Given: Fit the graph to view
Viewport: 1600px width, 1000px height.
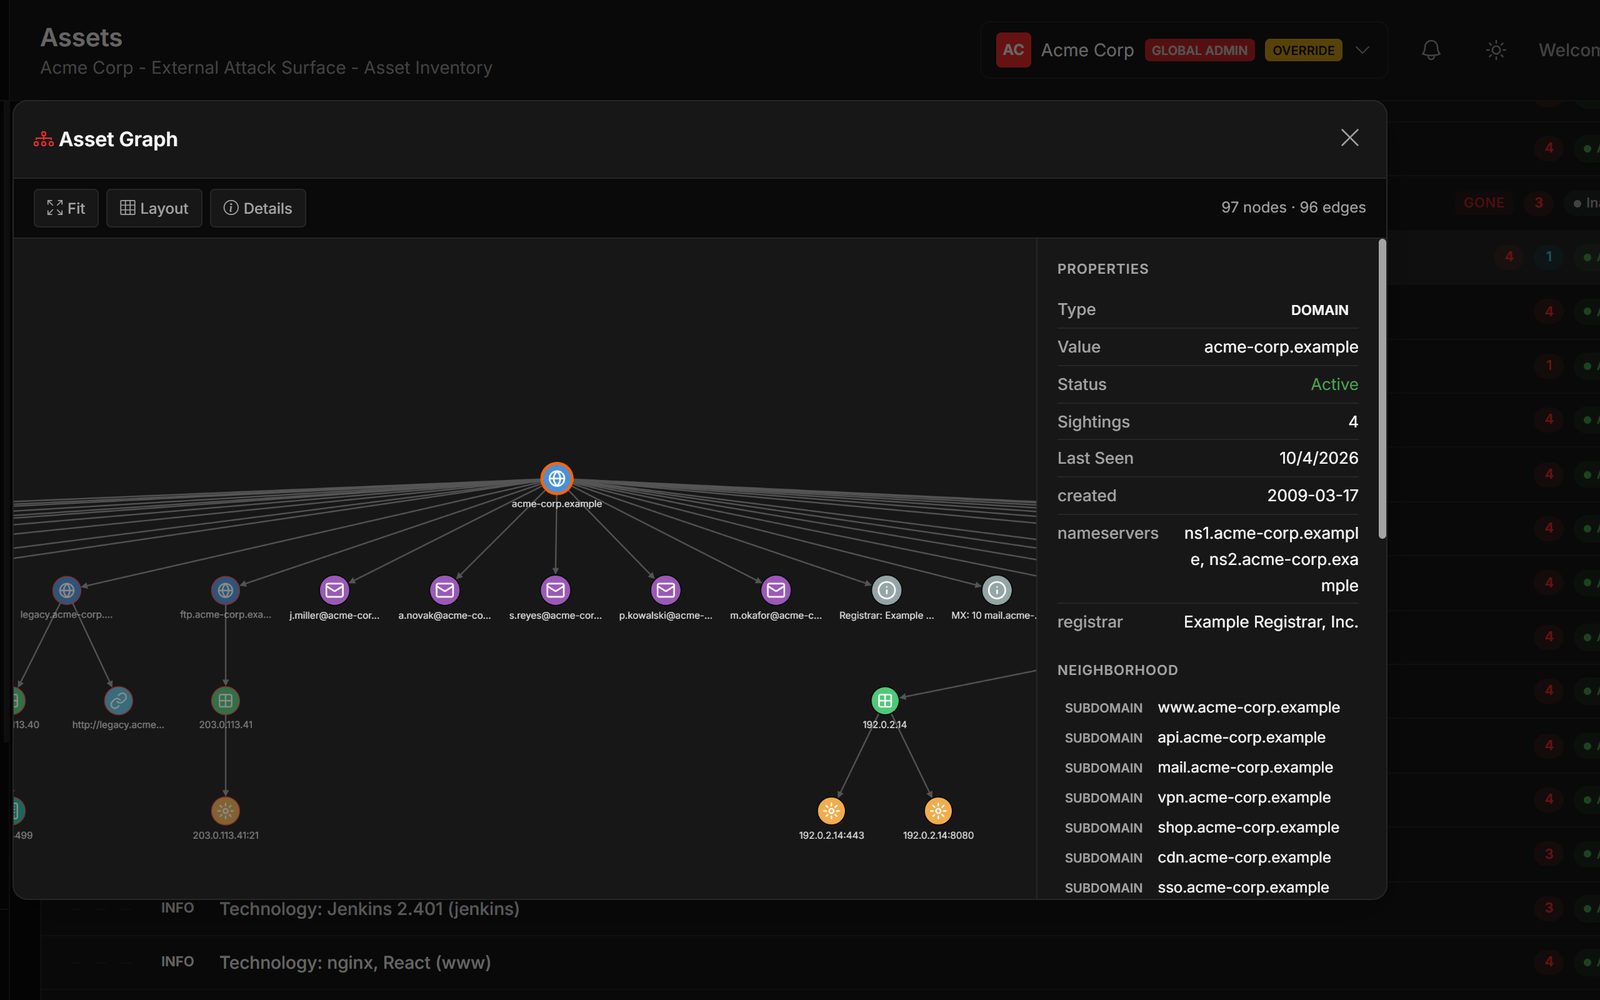Looking at the screenshot, I should [66, 208].
